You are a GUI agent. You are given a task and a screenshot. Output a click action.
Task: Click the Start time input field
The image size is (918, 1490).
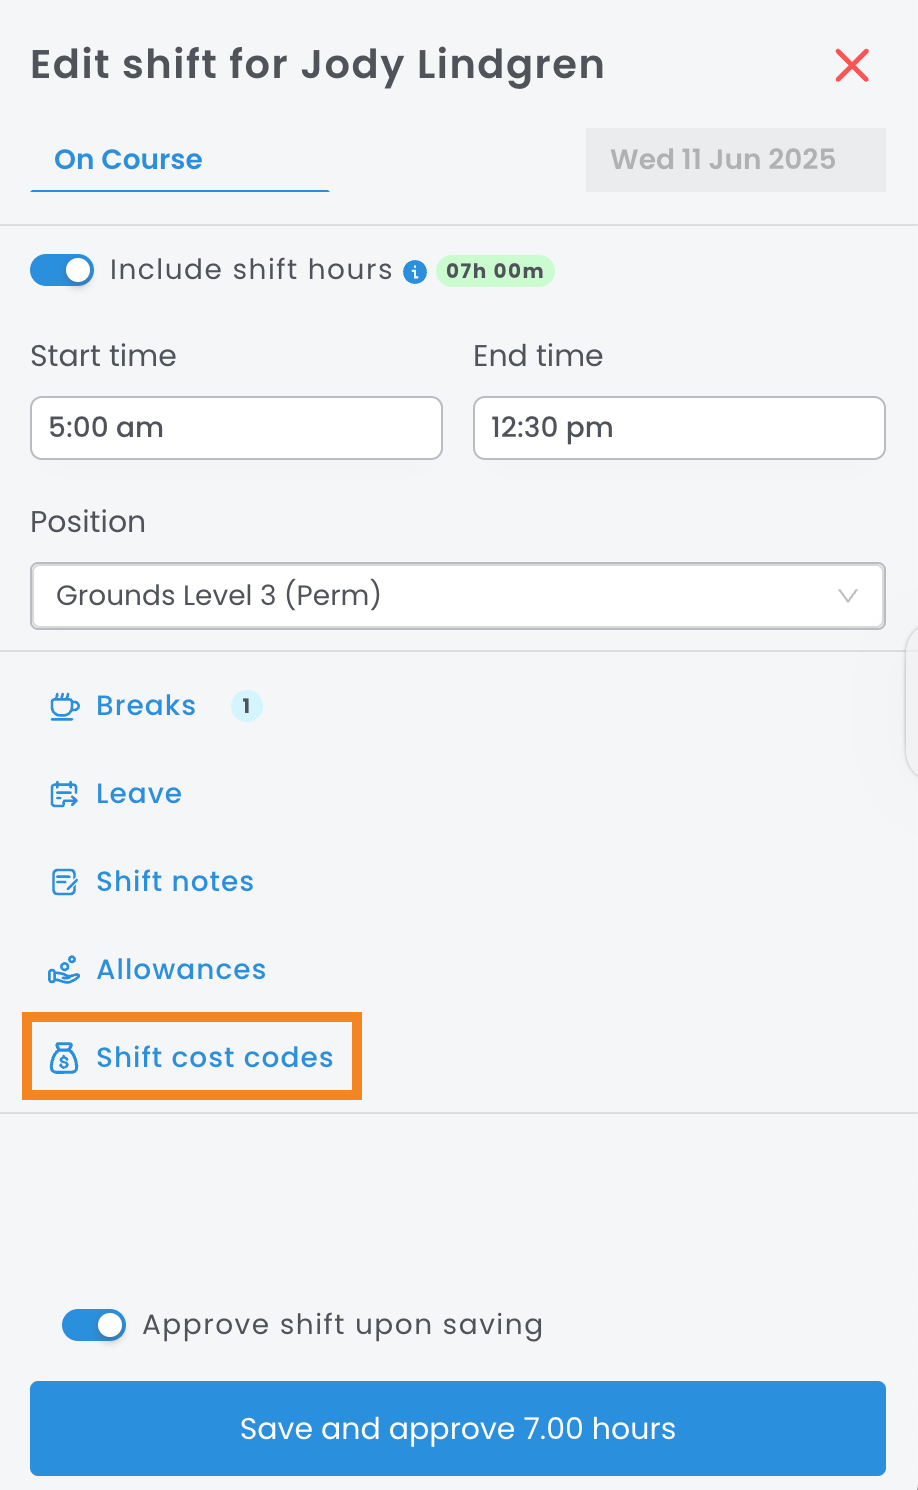click(x=236, y=428)
